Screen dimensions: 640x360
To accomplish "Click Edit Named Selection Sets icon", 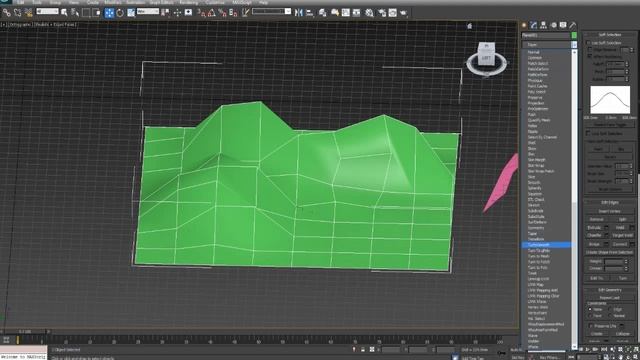I will [245, 13].
